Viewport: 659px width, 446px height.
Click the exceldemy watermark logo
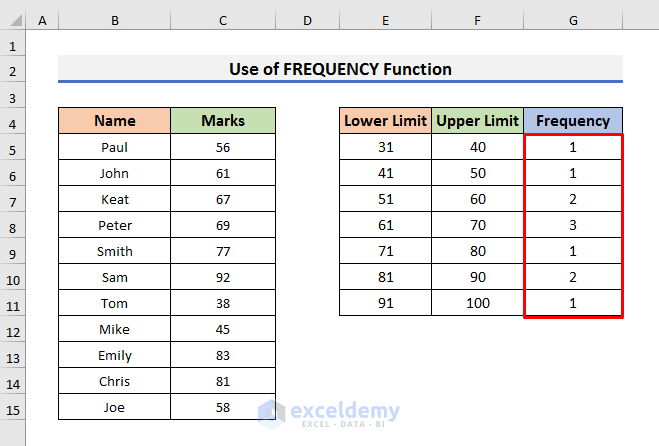coord(329,414)
